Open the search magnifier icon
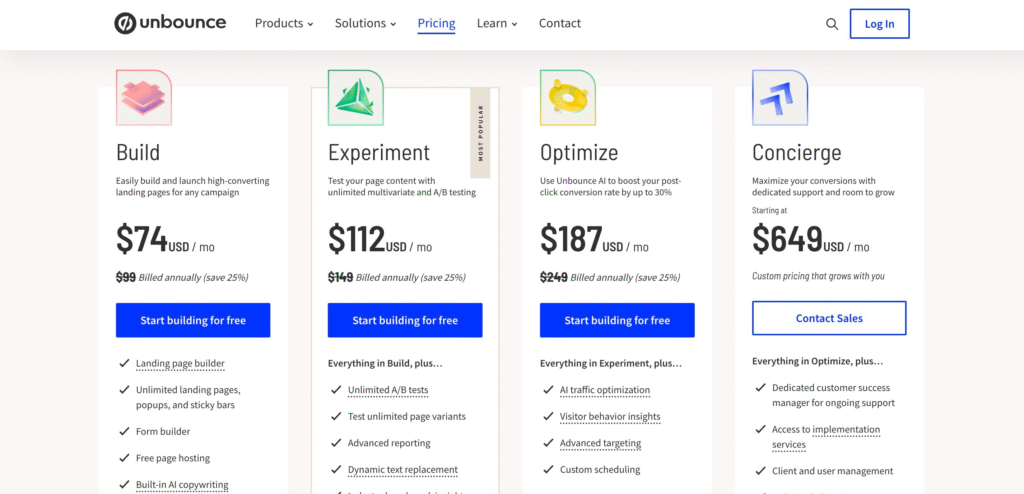This screenshot has height=494, width=1024. click(832, 24)
